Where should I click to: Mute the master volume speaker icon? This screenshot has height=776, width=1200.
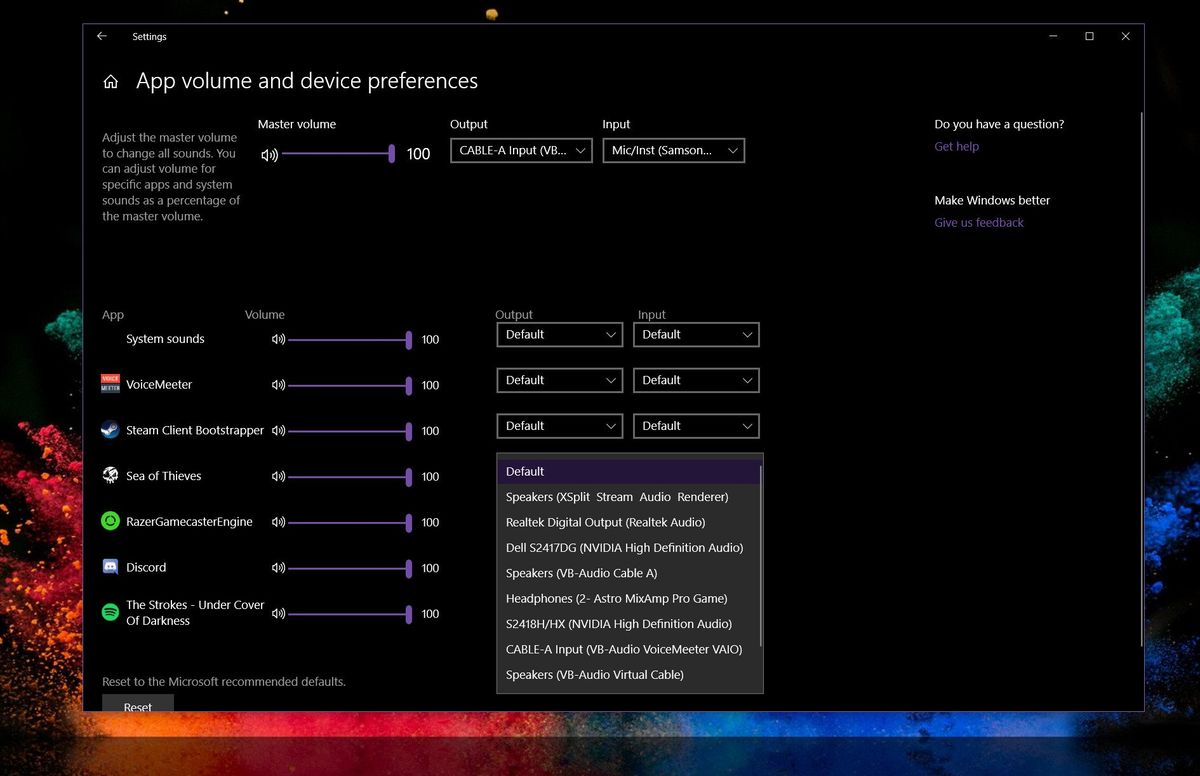point(268,154)
